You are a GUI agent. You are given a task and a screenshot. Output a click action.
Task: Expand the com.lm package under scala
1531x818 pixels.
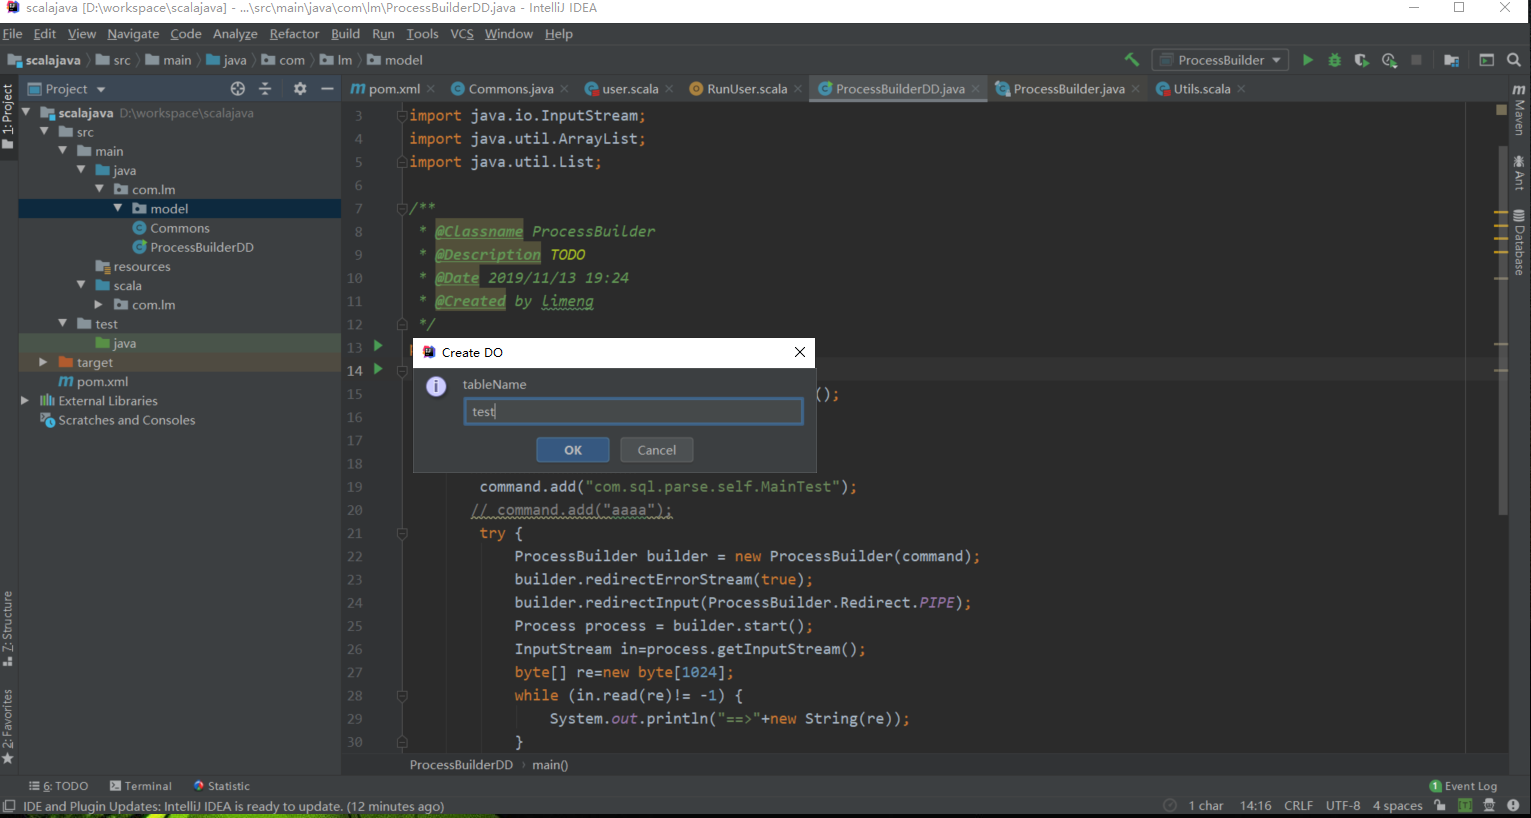pyautogui.click(x=99, y=304)
